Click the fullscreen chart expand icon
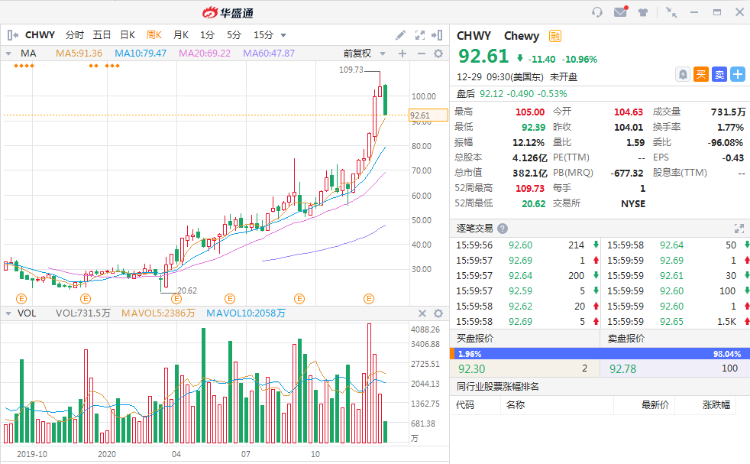This screenshot has width=750, height=464. point(419,35)
